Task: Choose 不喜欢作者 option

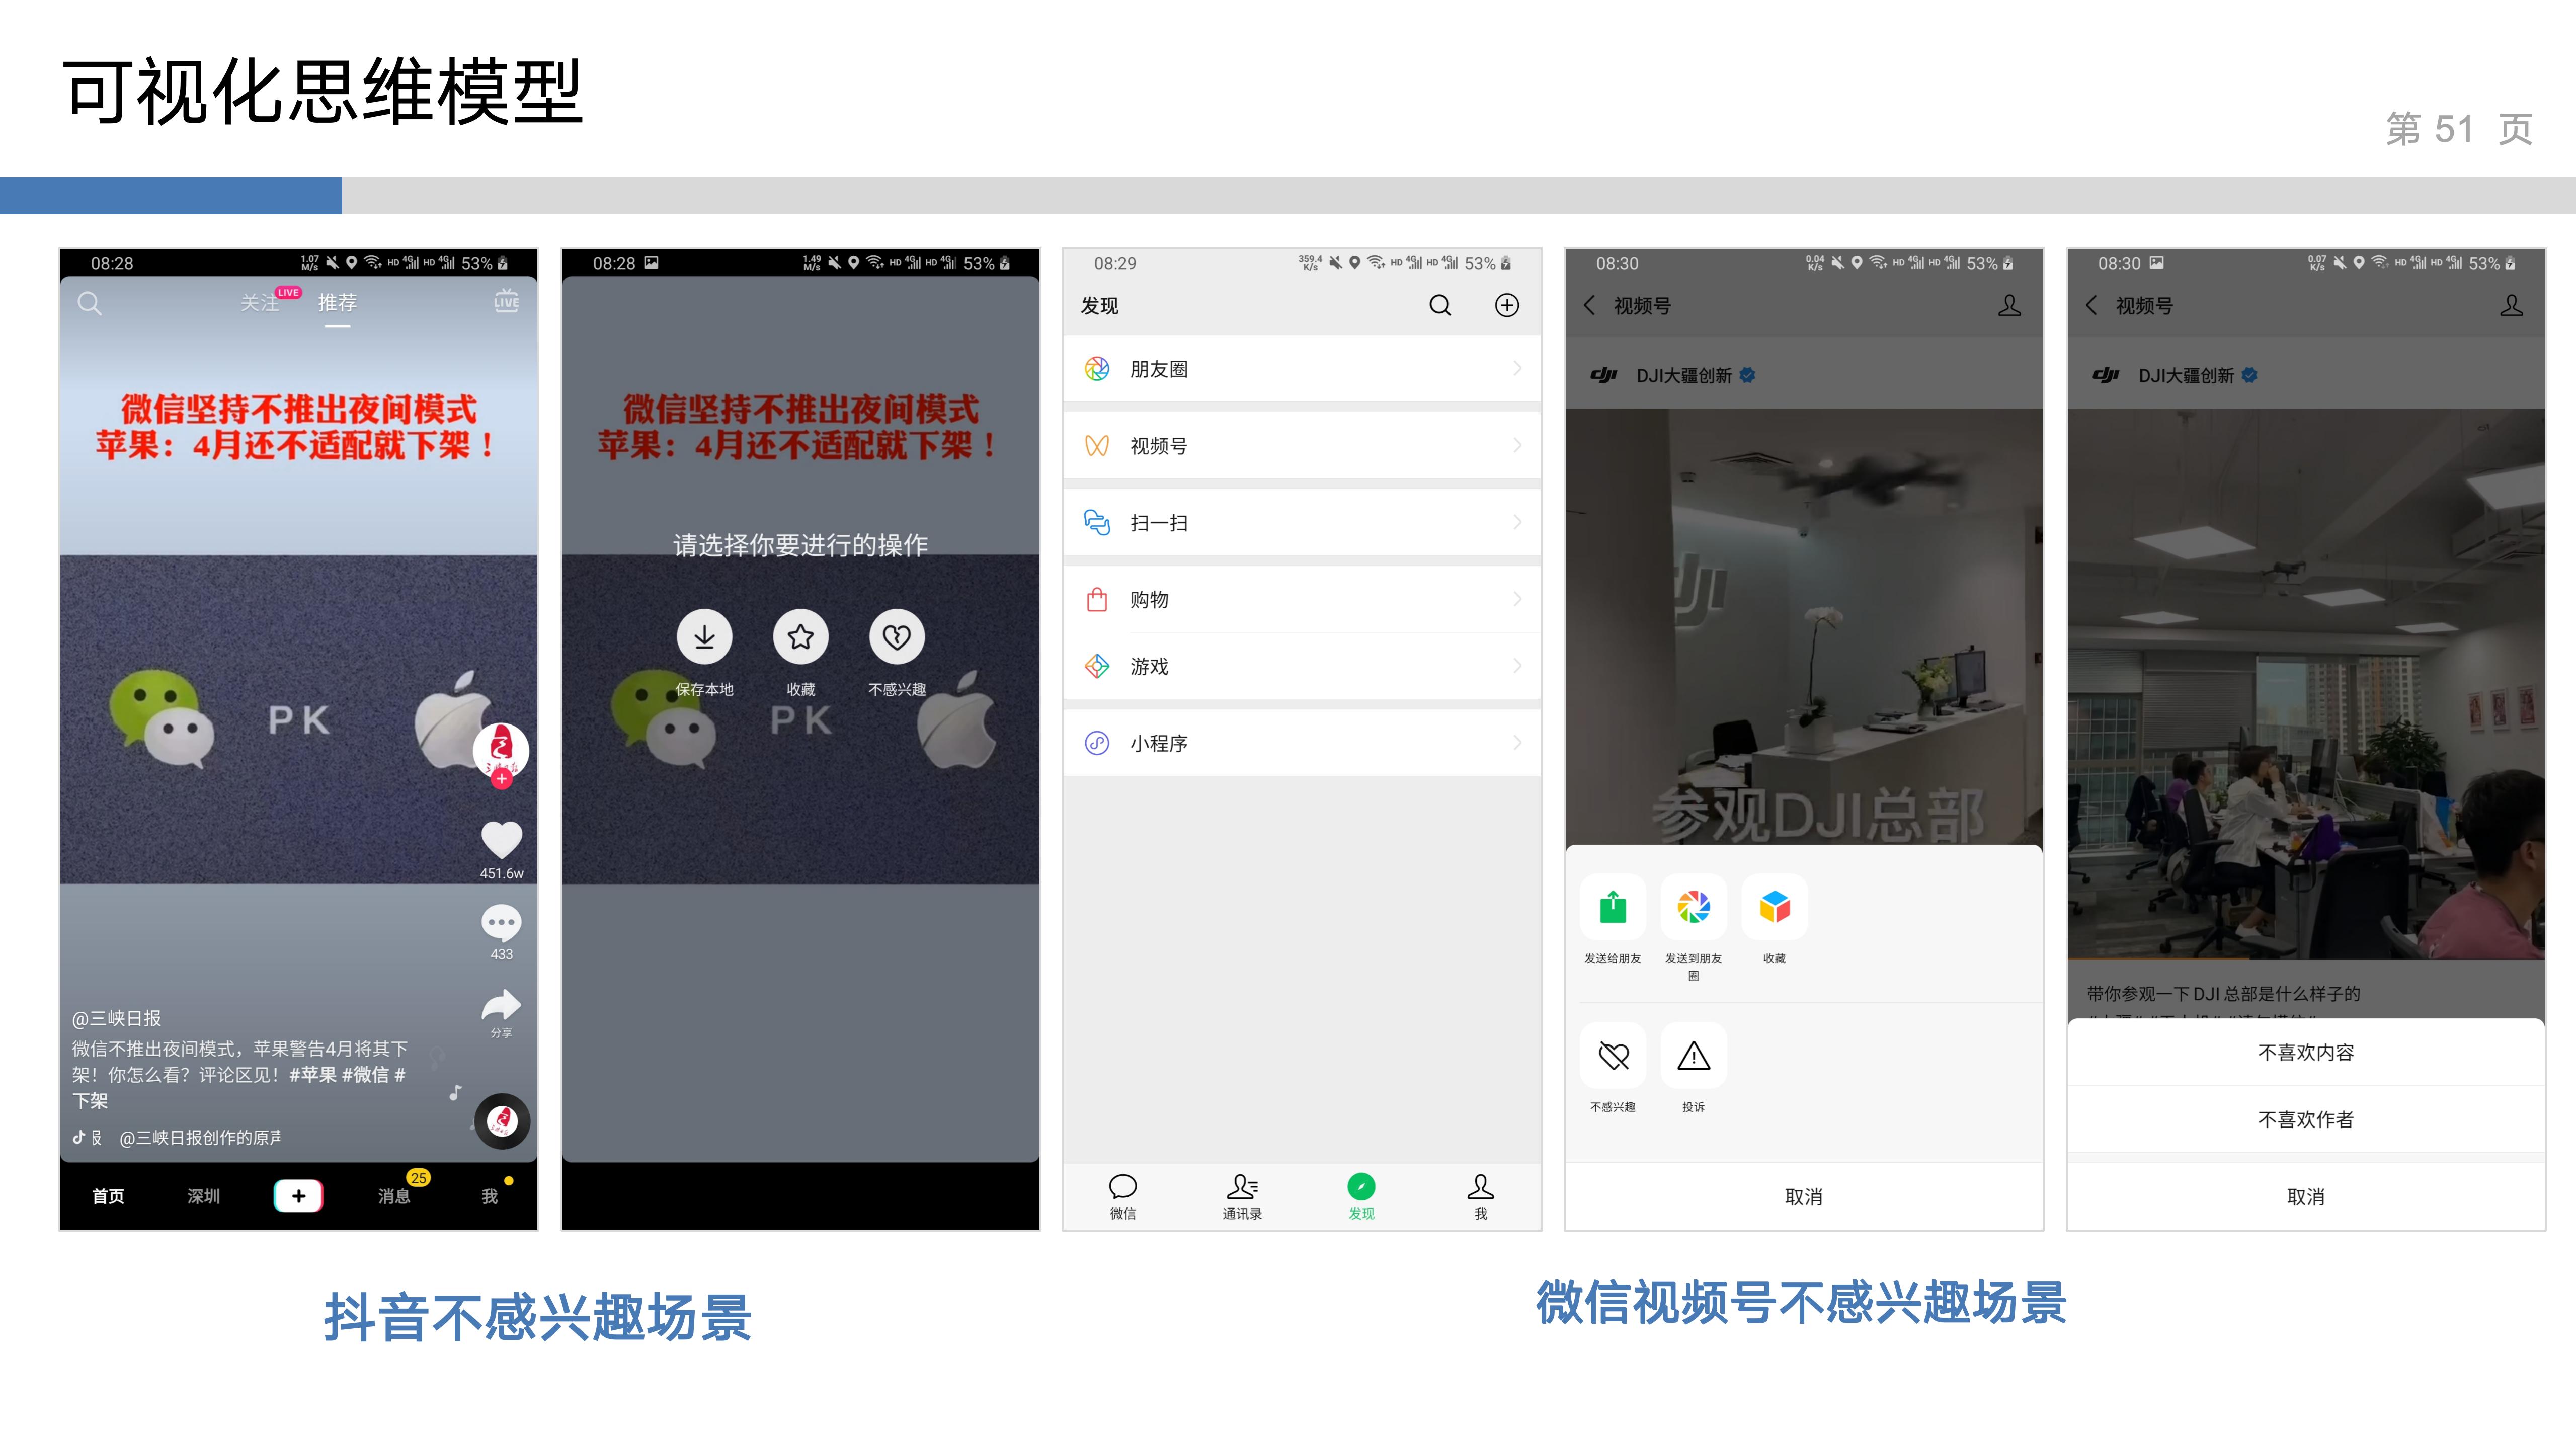Action: [x=2306, y=1119]
